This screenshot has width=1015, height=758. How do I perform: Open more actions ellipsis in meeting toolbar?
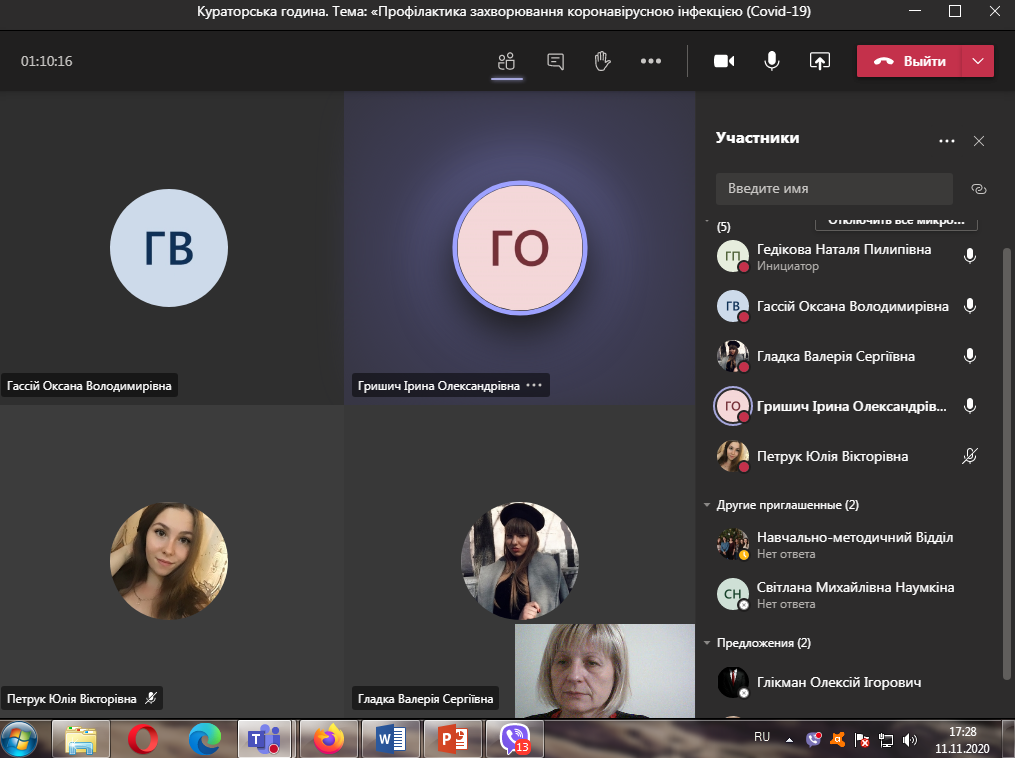(x=651, y=61)
